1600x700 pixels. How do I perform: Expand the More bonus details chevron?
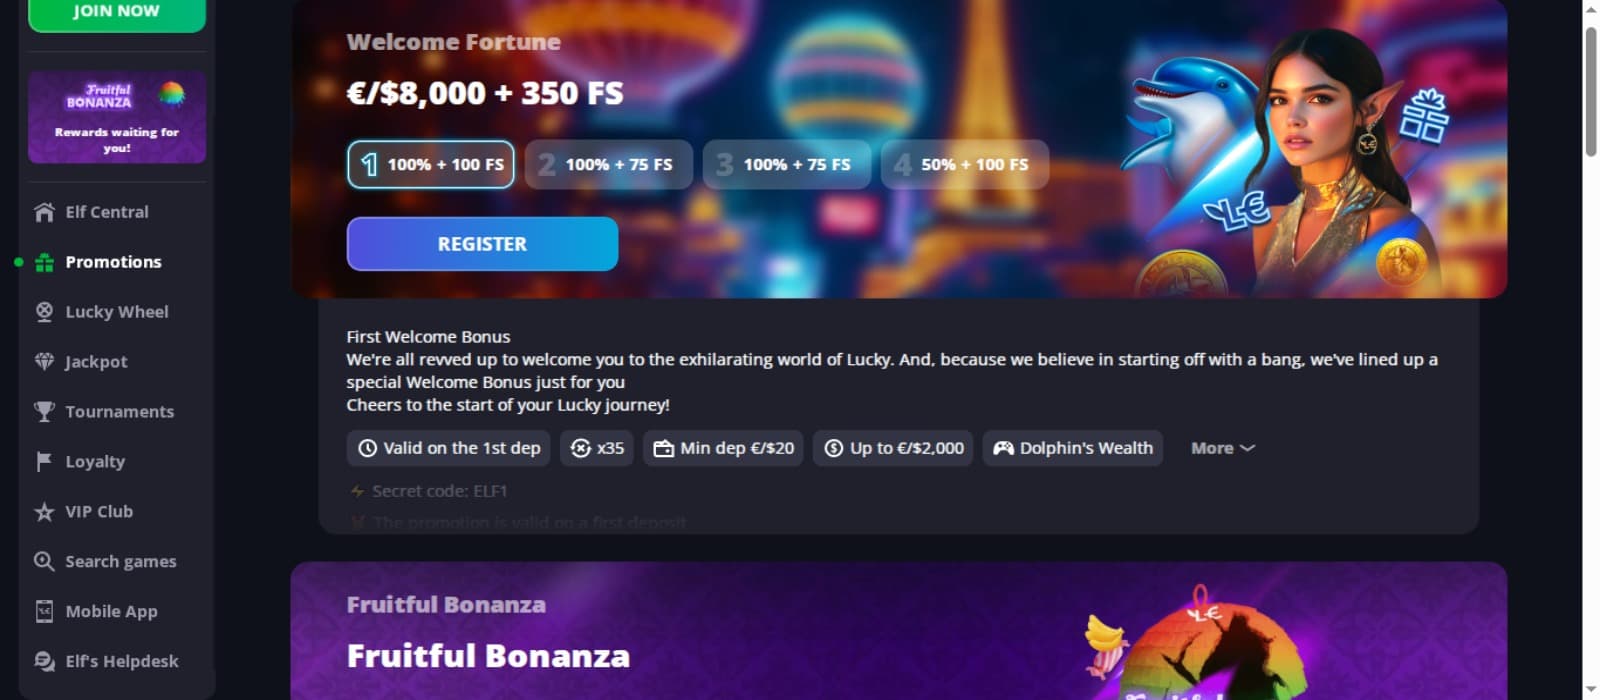click(x=1247, y=448)
